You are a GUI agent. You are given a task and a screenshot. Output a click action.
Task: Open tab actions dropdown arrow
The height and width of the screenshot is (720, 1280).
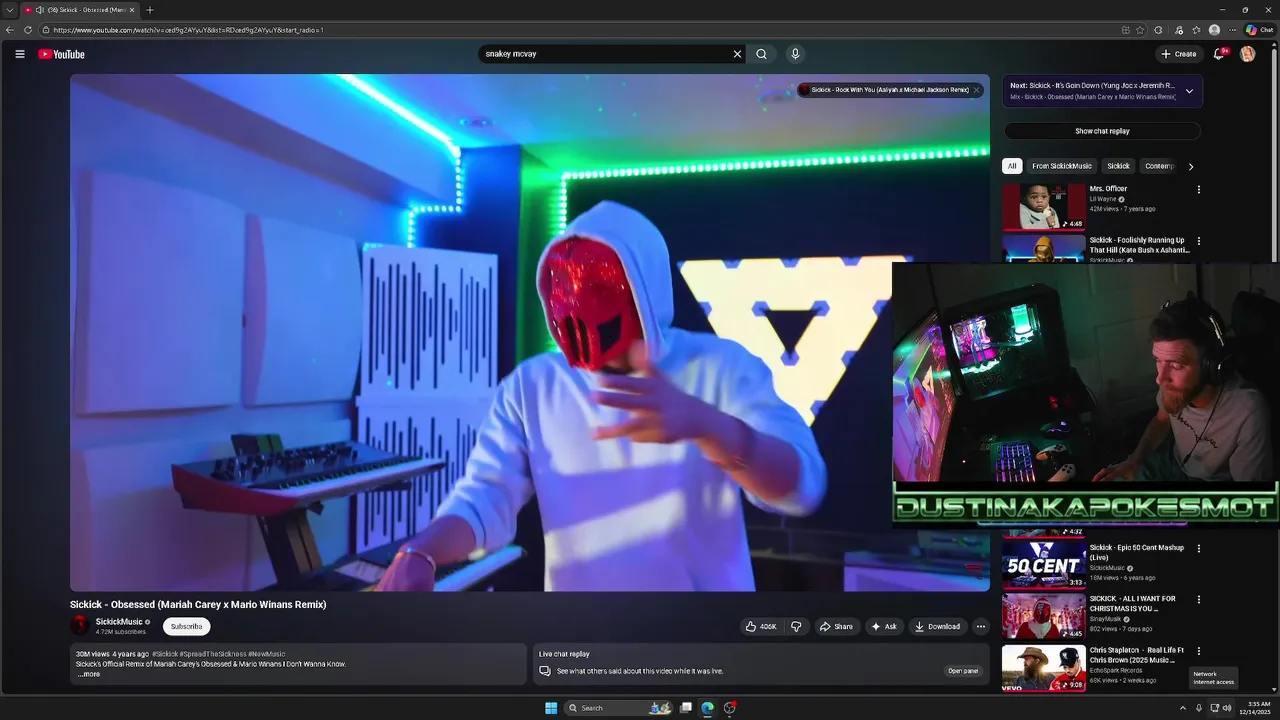coord(9,10)
